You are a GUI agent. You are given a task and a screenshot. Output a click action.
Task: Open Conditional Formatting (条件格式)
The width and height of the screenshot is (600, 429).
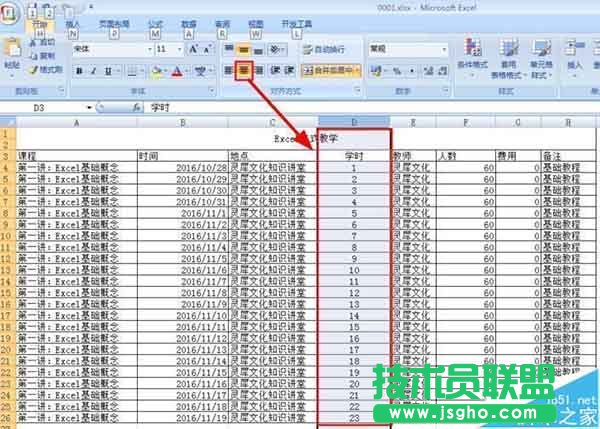473,56
